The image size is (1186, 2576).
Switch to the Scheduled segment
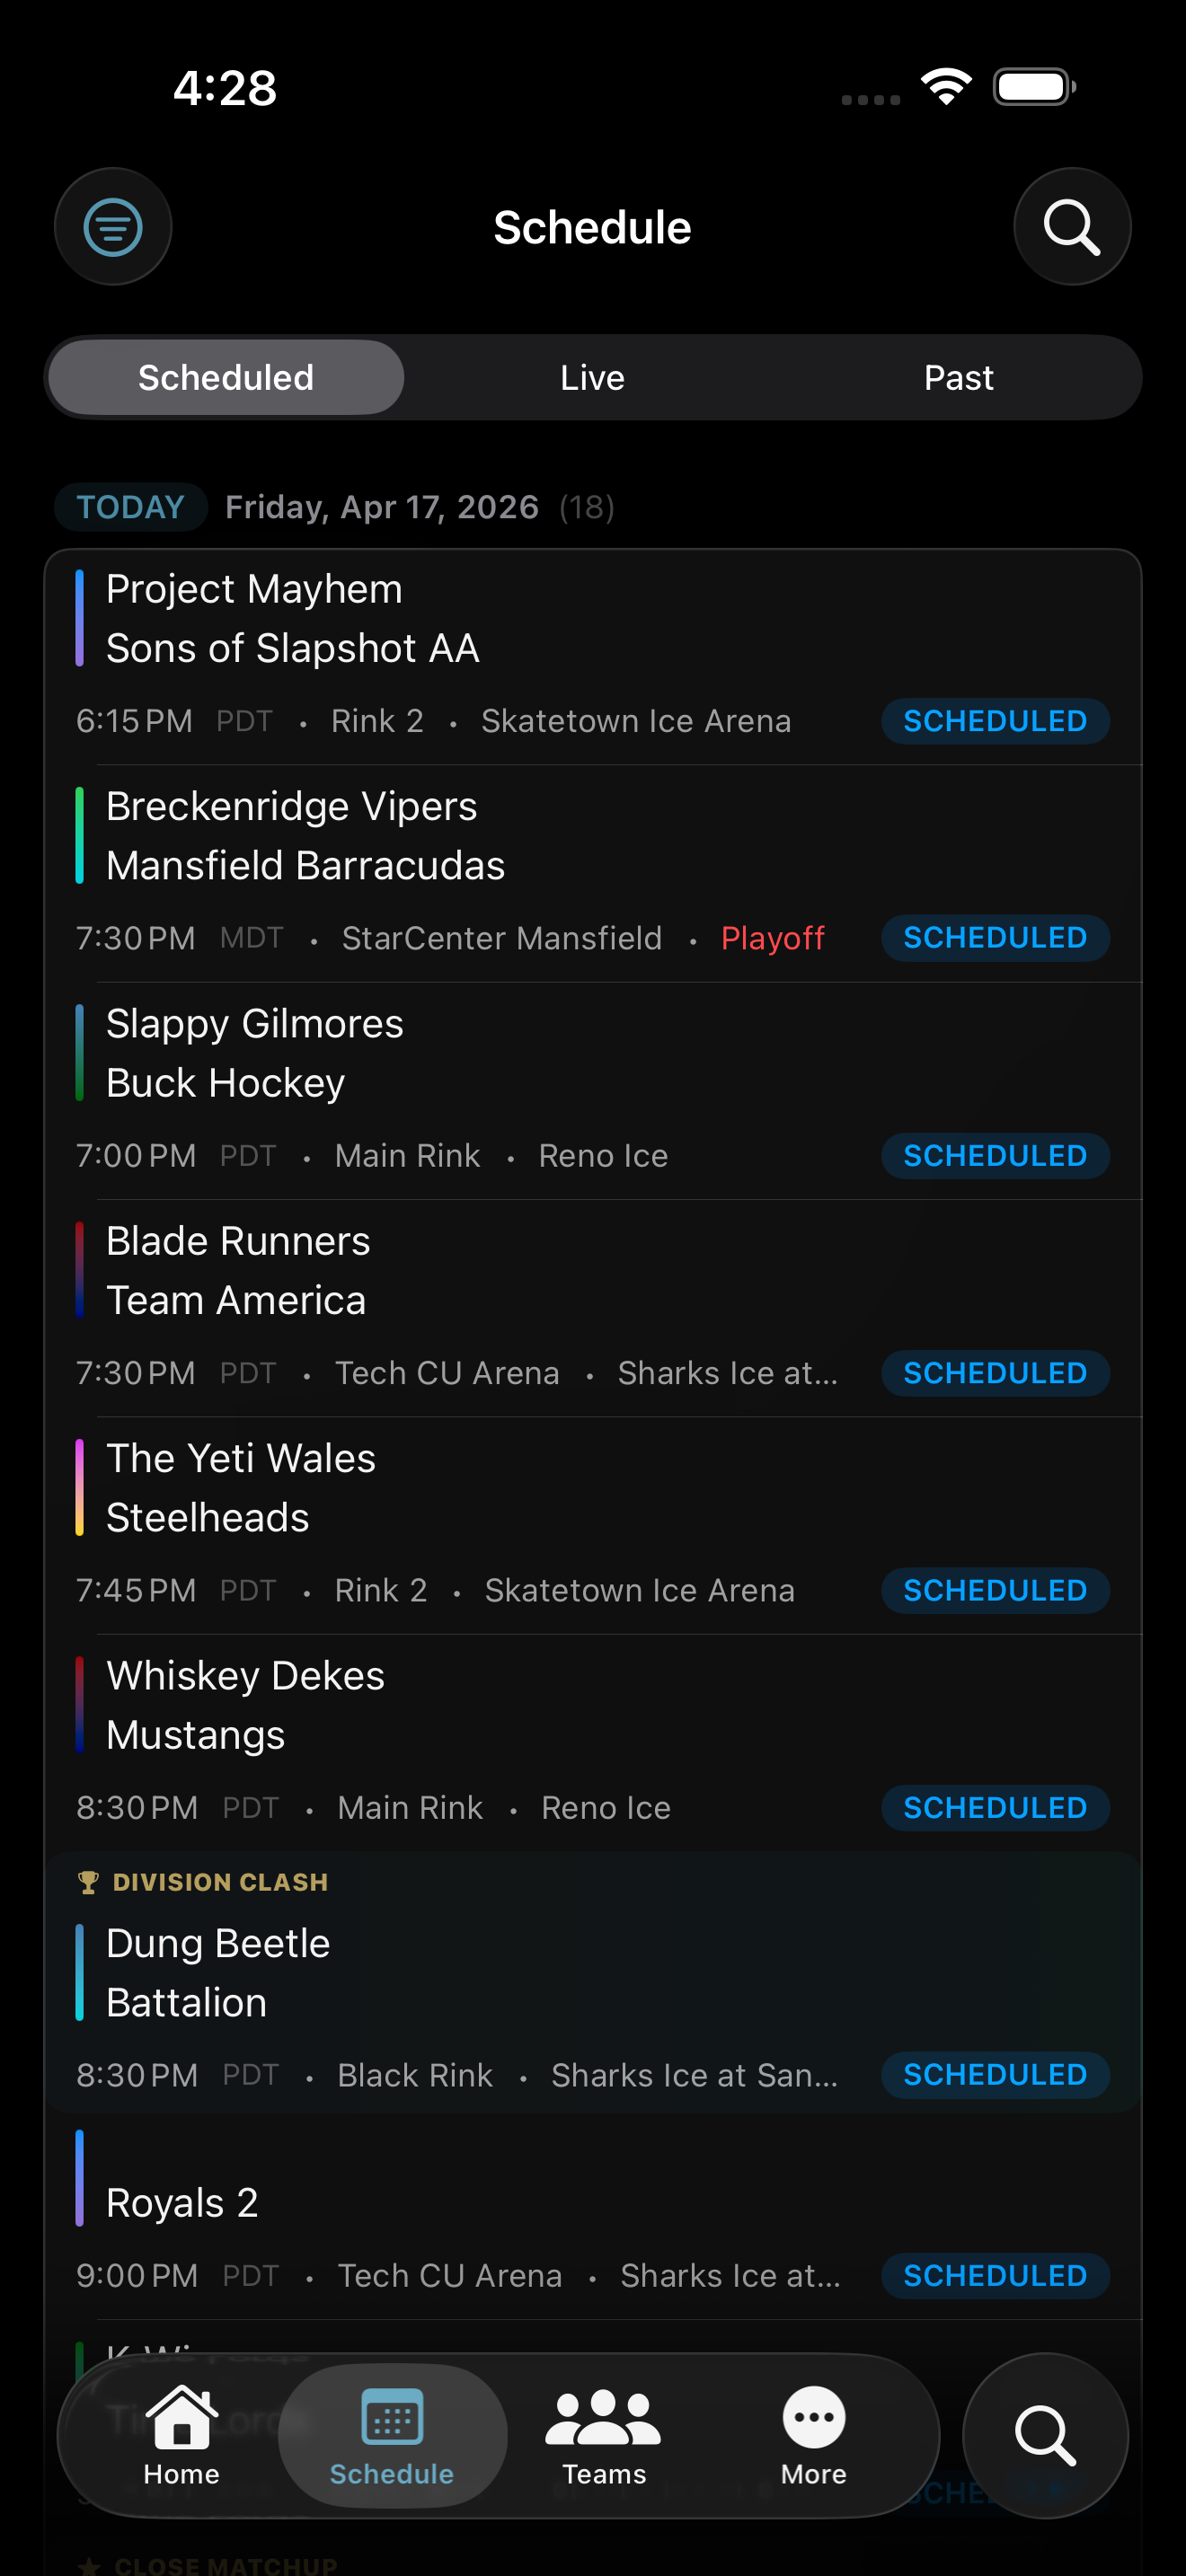(226, 378)
